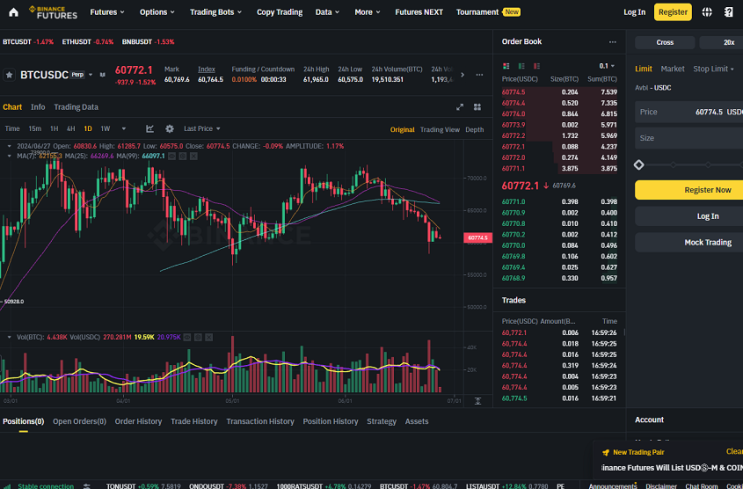Image resolution: width=743 pixels, height=489 pixels.
Task: Hide the MA indicator with eye icon
Action: pos(172,156)
